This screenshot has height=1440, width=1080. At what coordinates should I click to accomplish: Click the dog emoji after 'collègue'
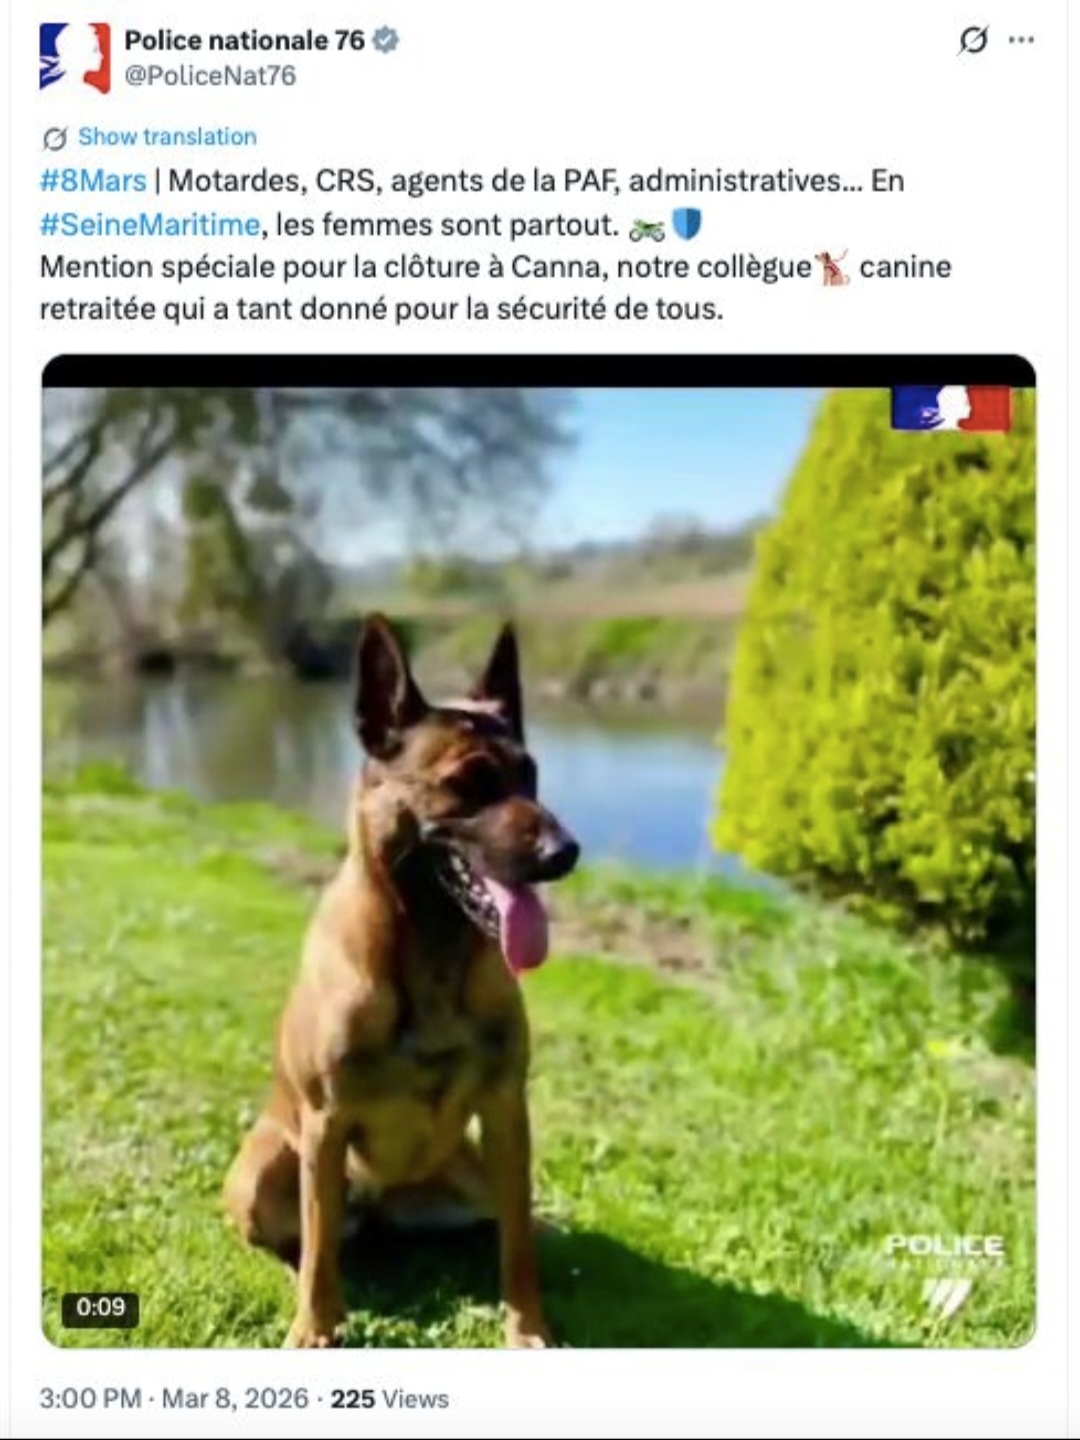point(832,268)
